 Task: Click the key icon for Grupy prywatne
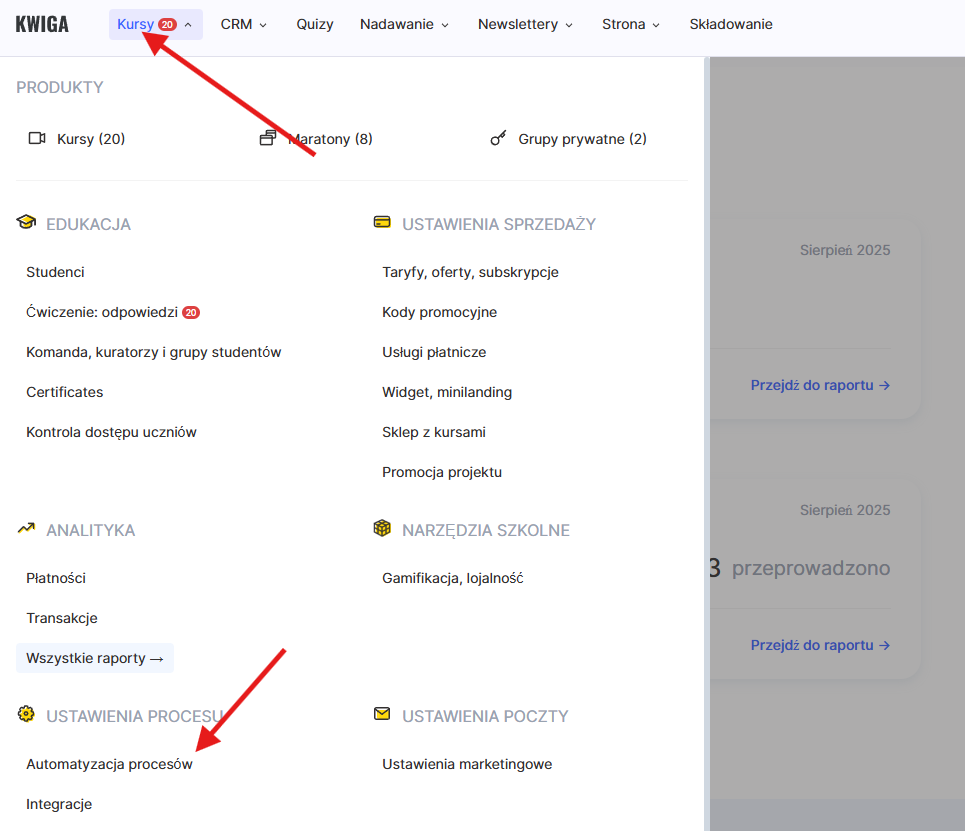(498, 139)
